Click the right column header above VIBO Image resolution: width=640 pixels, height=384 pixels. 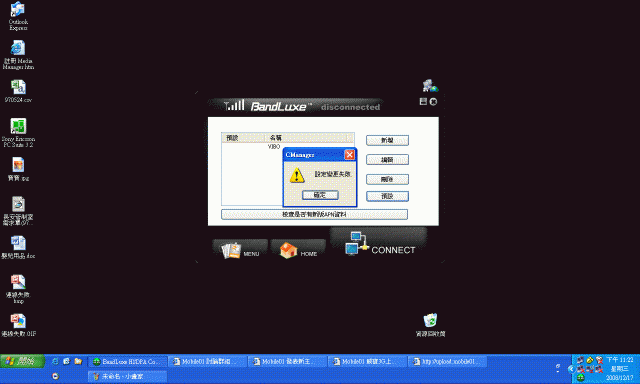[306, 138]
